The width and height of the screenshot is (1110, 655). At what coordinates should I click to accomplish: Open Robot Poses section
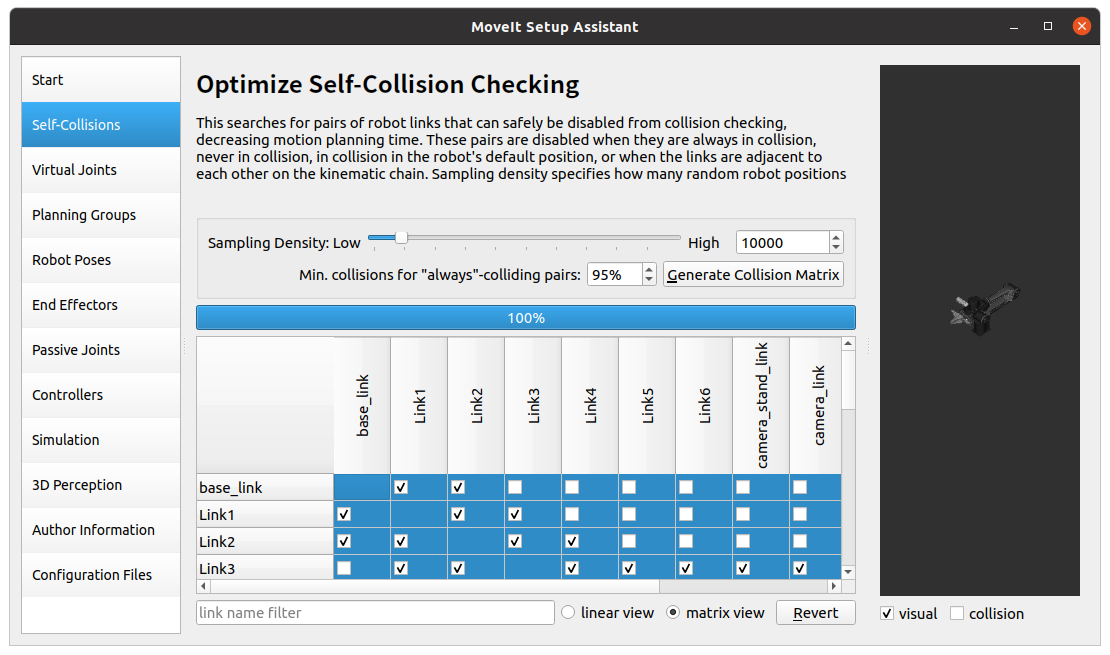pyautogui.click(x=101, y=260)
